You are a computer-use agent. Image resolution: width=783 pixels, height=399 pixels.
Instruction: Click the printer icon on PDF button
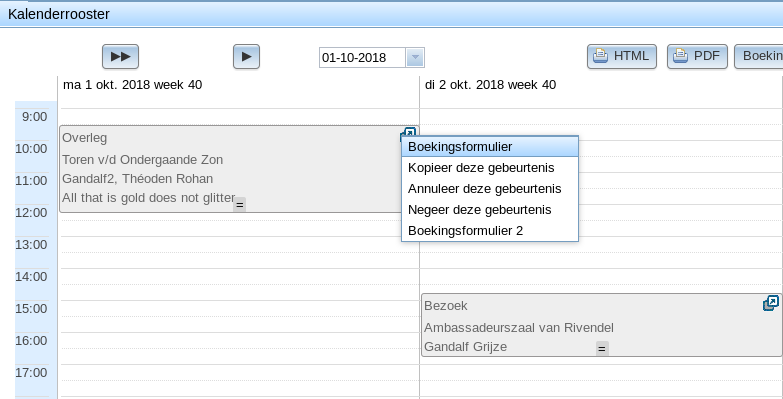681,56
